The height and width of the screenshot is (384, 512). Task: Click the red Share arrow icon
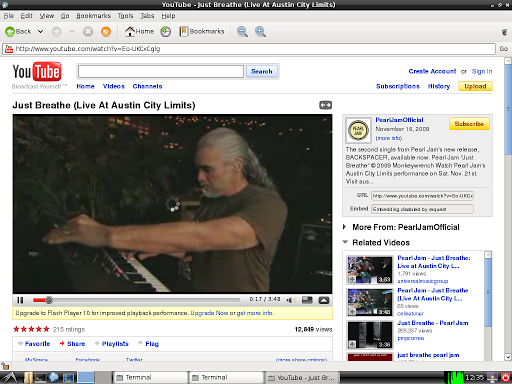coord(62,343)
